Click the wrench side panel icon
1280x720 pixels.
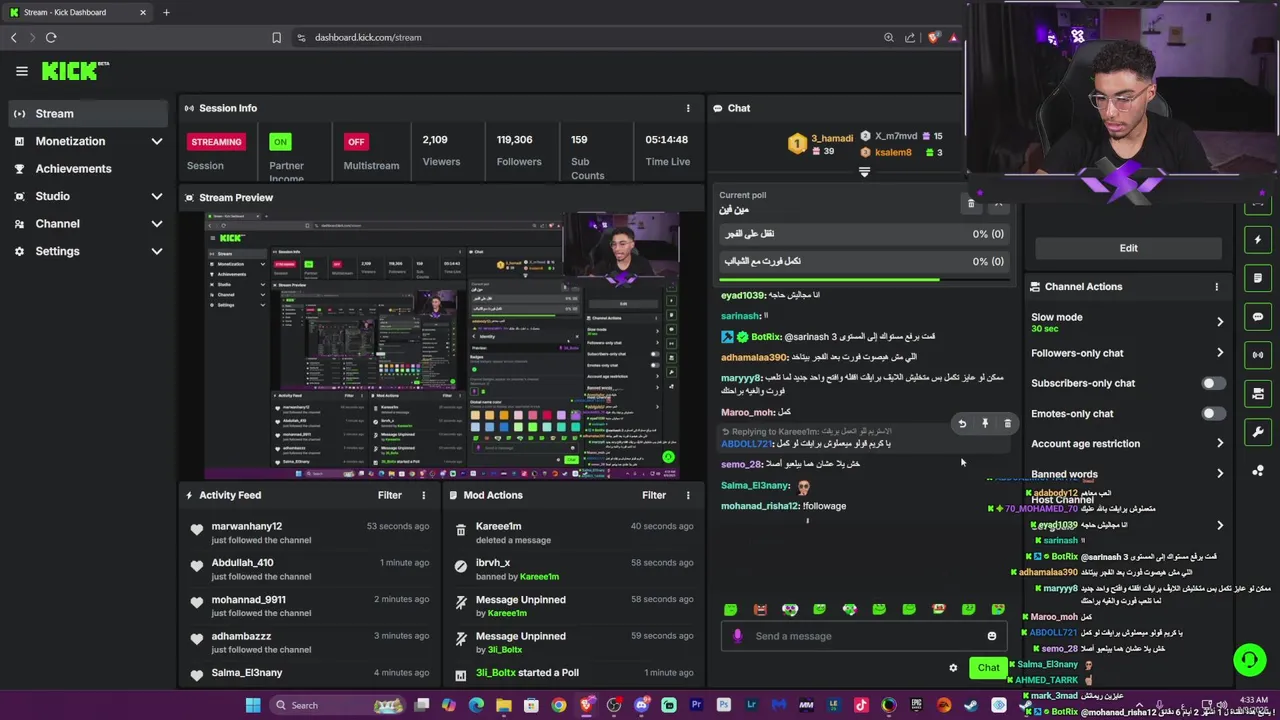point(1258,432)
